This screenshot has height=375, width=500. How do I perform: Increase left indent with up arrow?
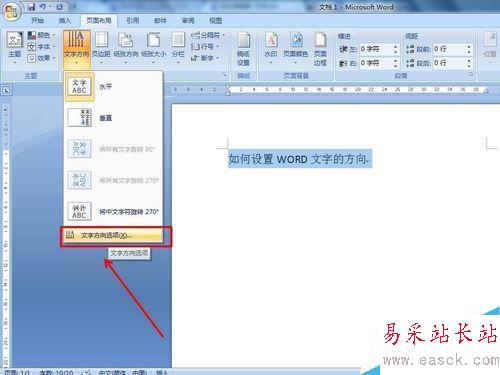click(396, 47)
